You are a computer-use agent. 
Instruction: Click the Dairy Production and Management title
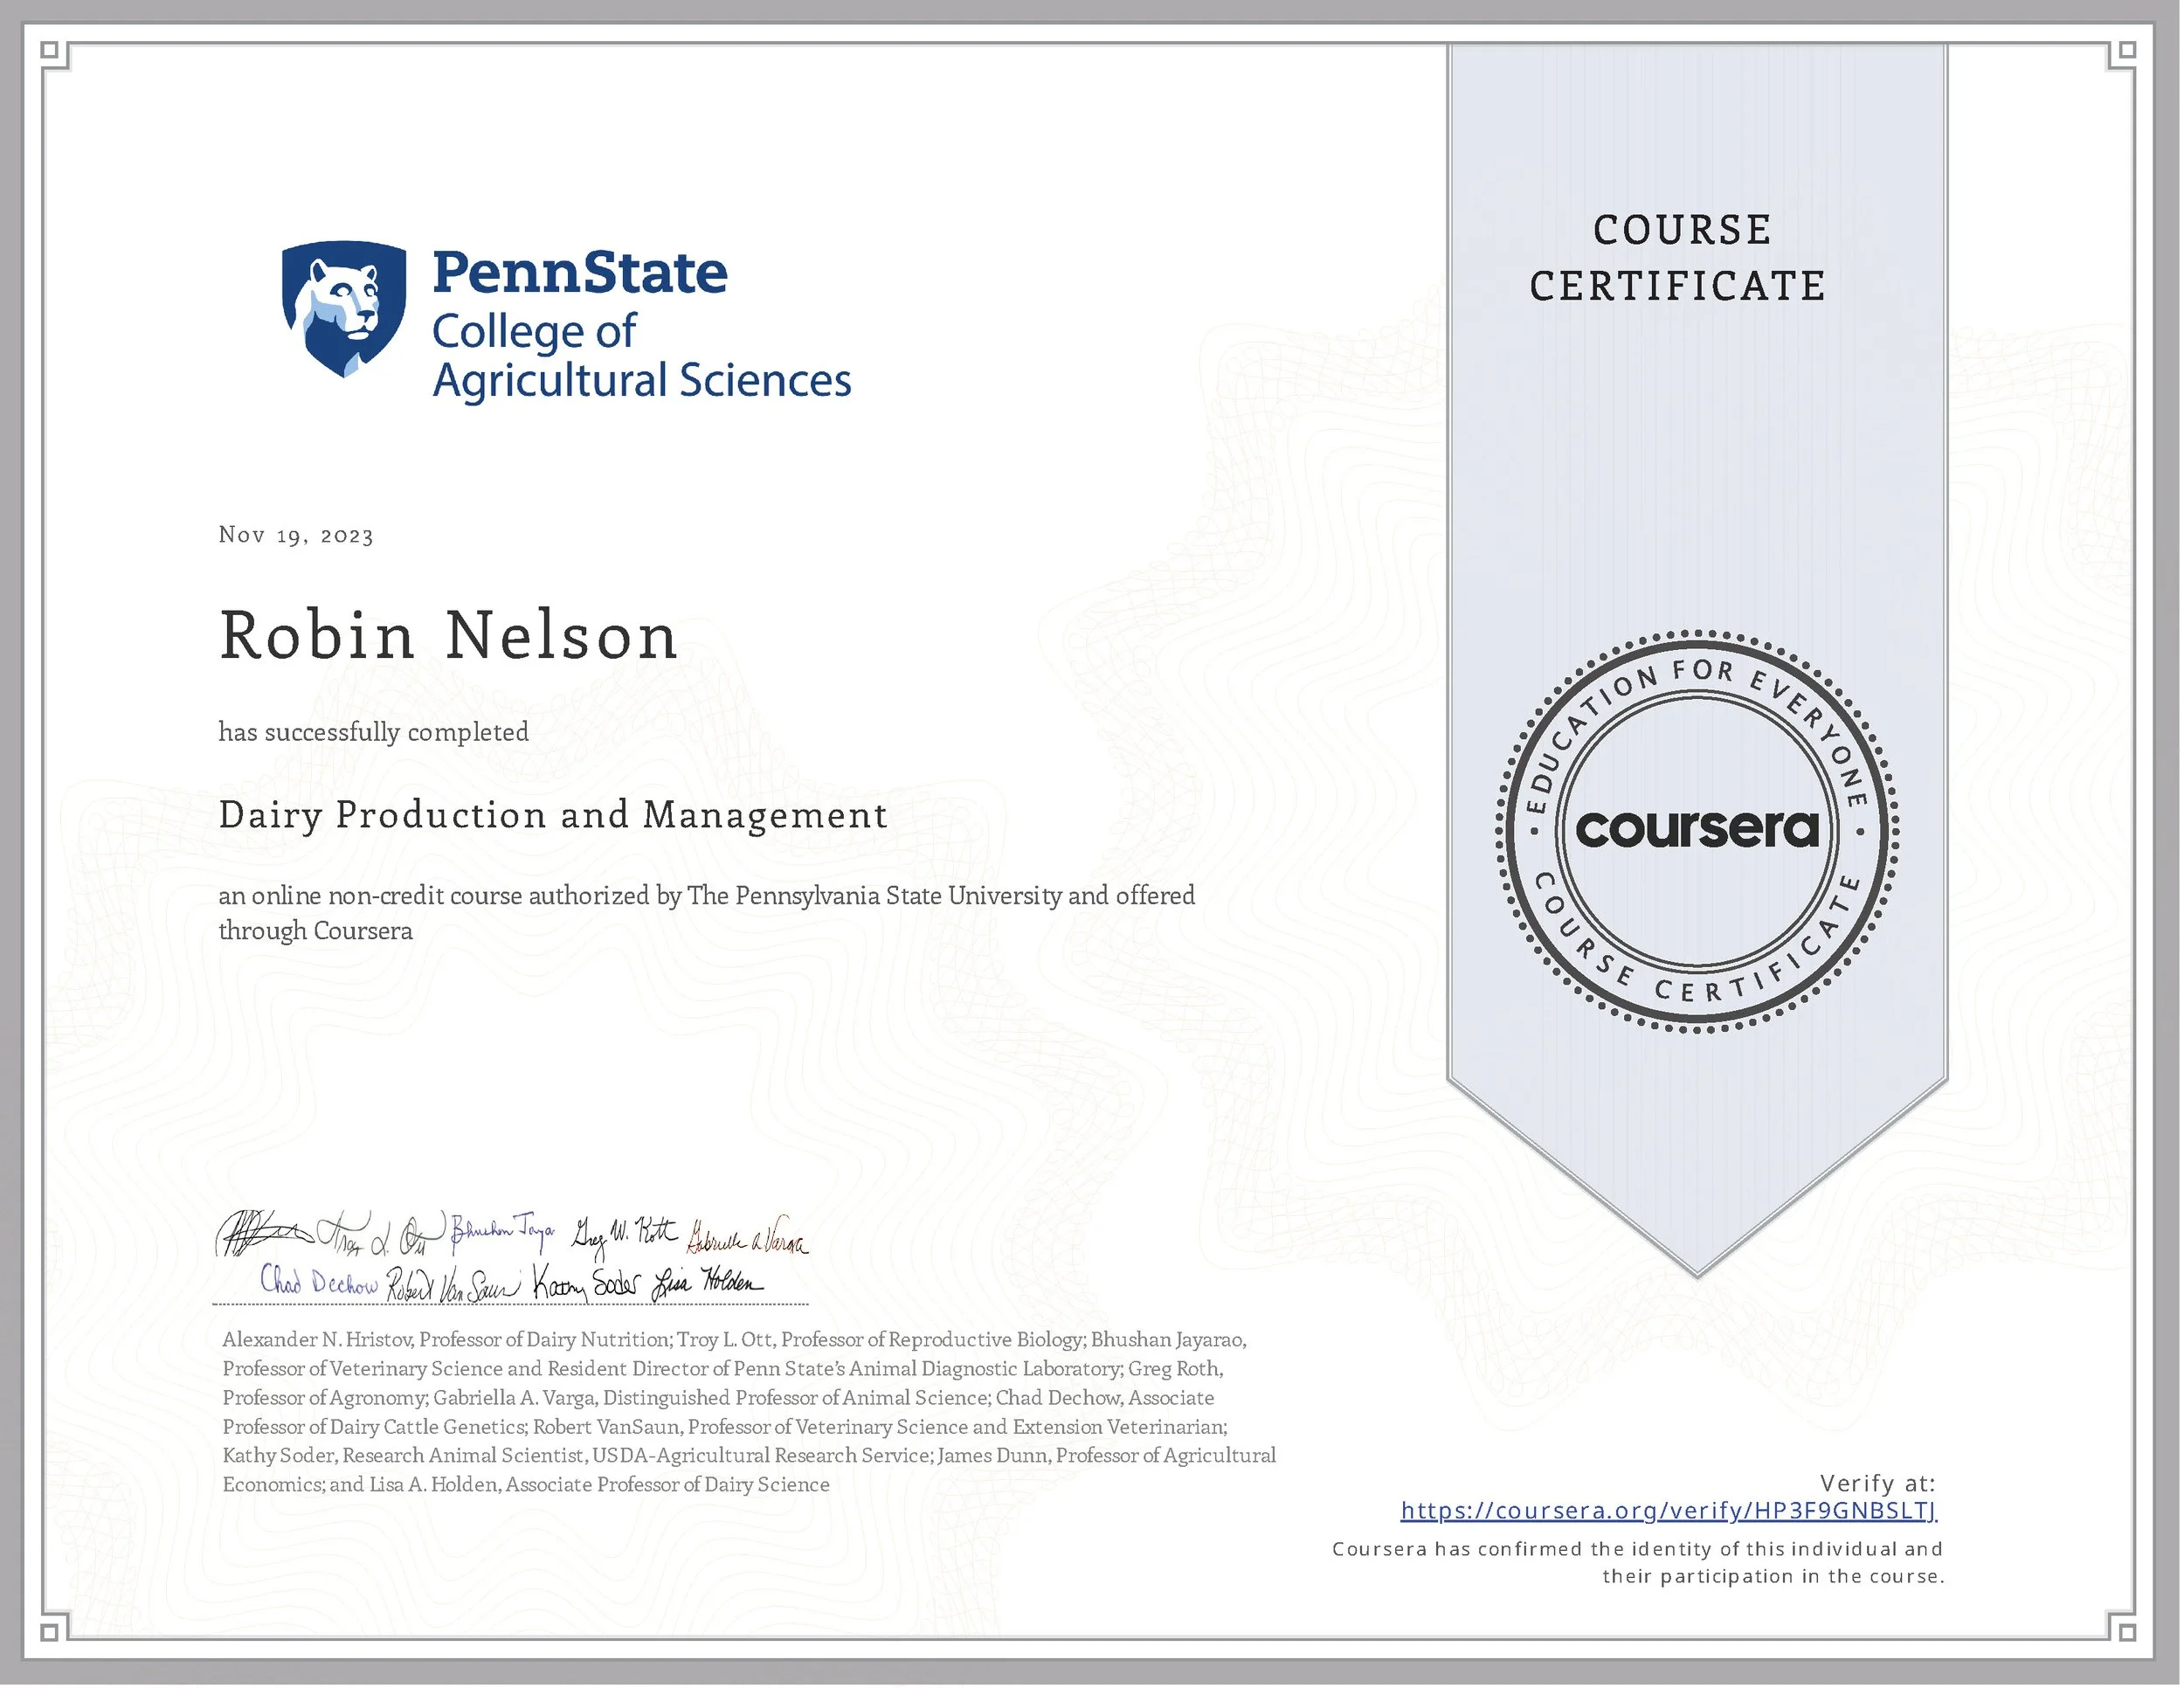click(x=552, y=815)
